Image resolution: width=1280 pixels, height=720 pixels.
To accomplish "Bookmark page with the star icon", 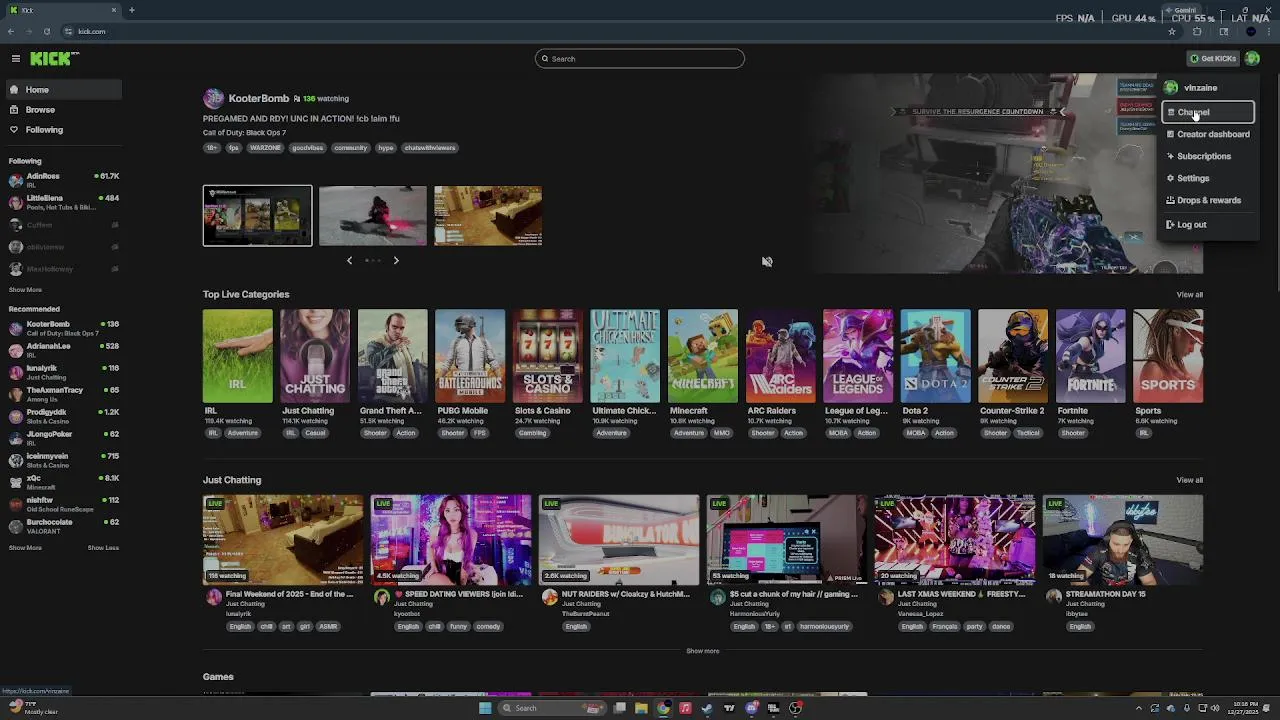I will 1172,32.
